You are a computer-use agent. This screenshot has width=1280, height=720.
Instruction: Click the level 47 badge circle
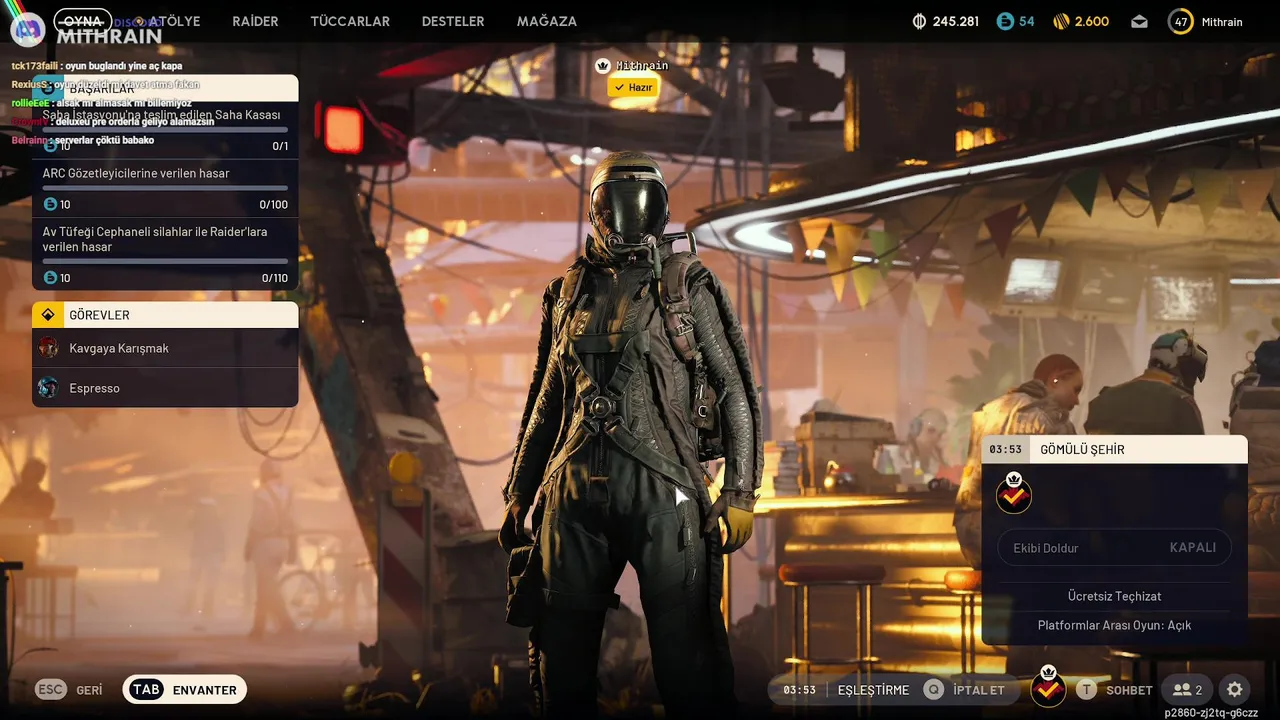[x=1180, y=21]
